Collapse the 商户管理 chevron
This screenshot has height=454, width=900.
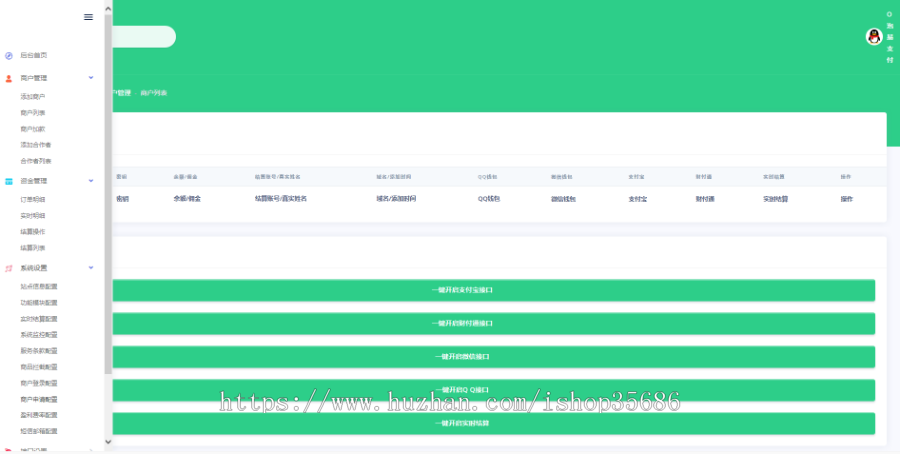pos(91,77)
